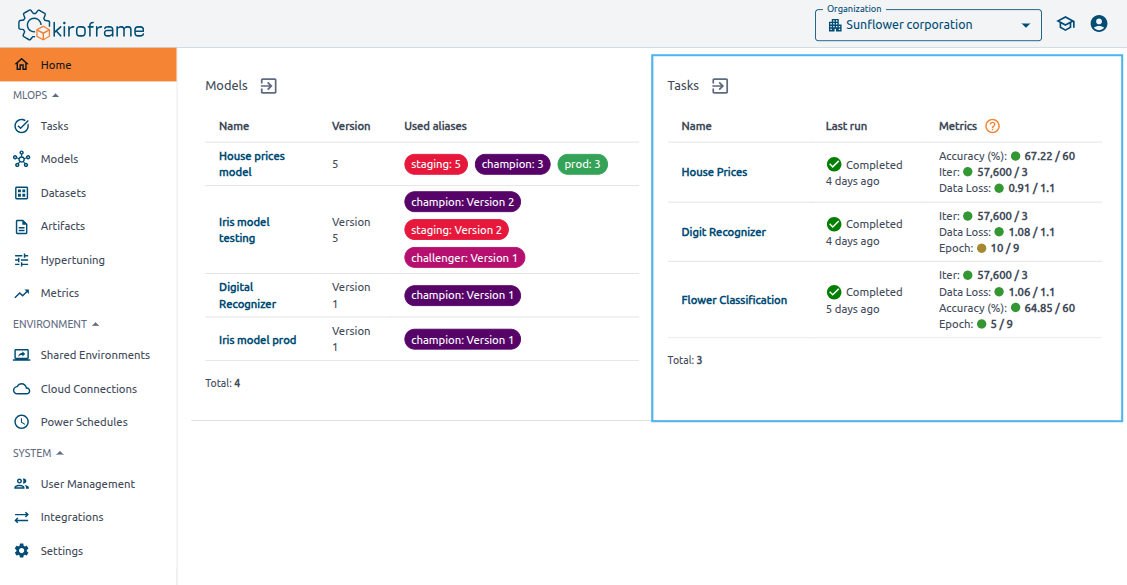Screen dimensions: 1127x585
Task: Open the Organization dropdown selector
Action: click(928, 25)
